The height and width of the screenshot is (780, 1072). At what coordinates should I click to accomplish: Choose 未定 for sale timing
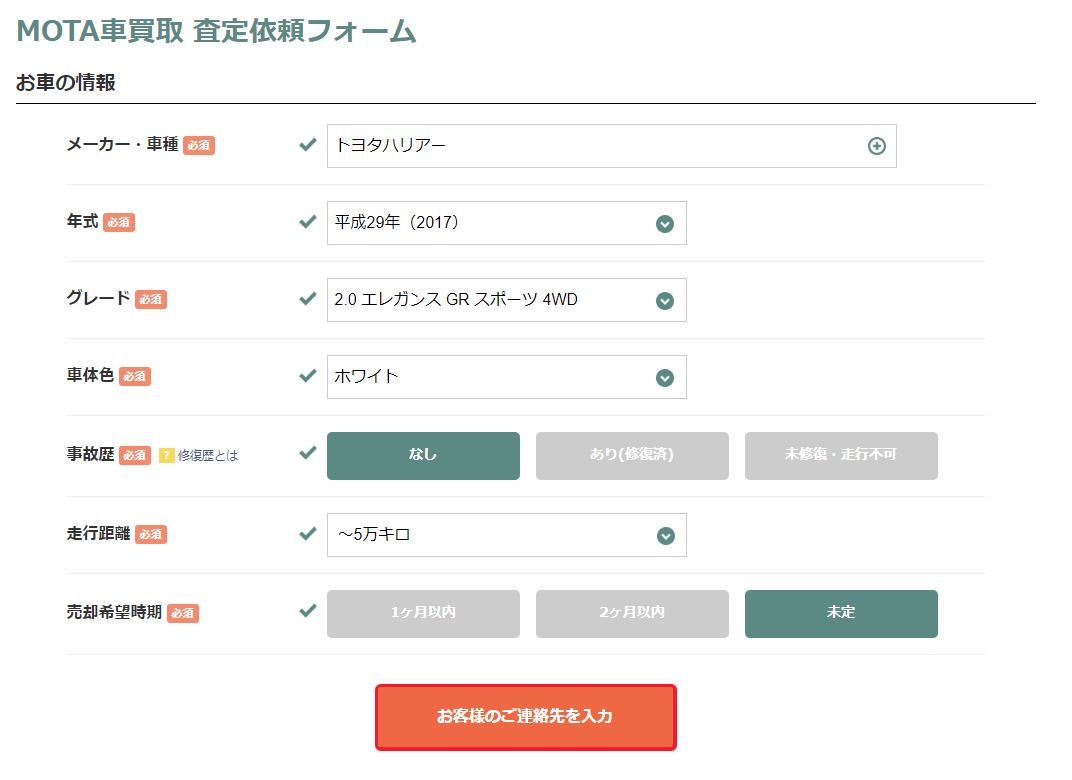(841, 613)
